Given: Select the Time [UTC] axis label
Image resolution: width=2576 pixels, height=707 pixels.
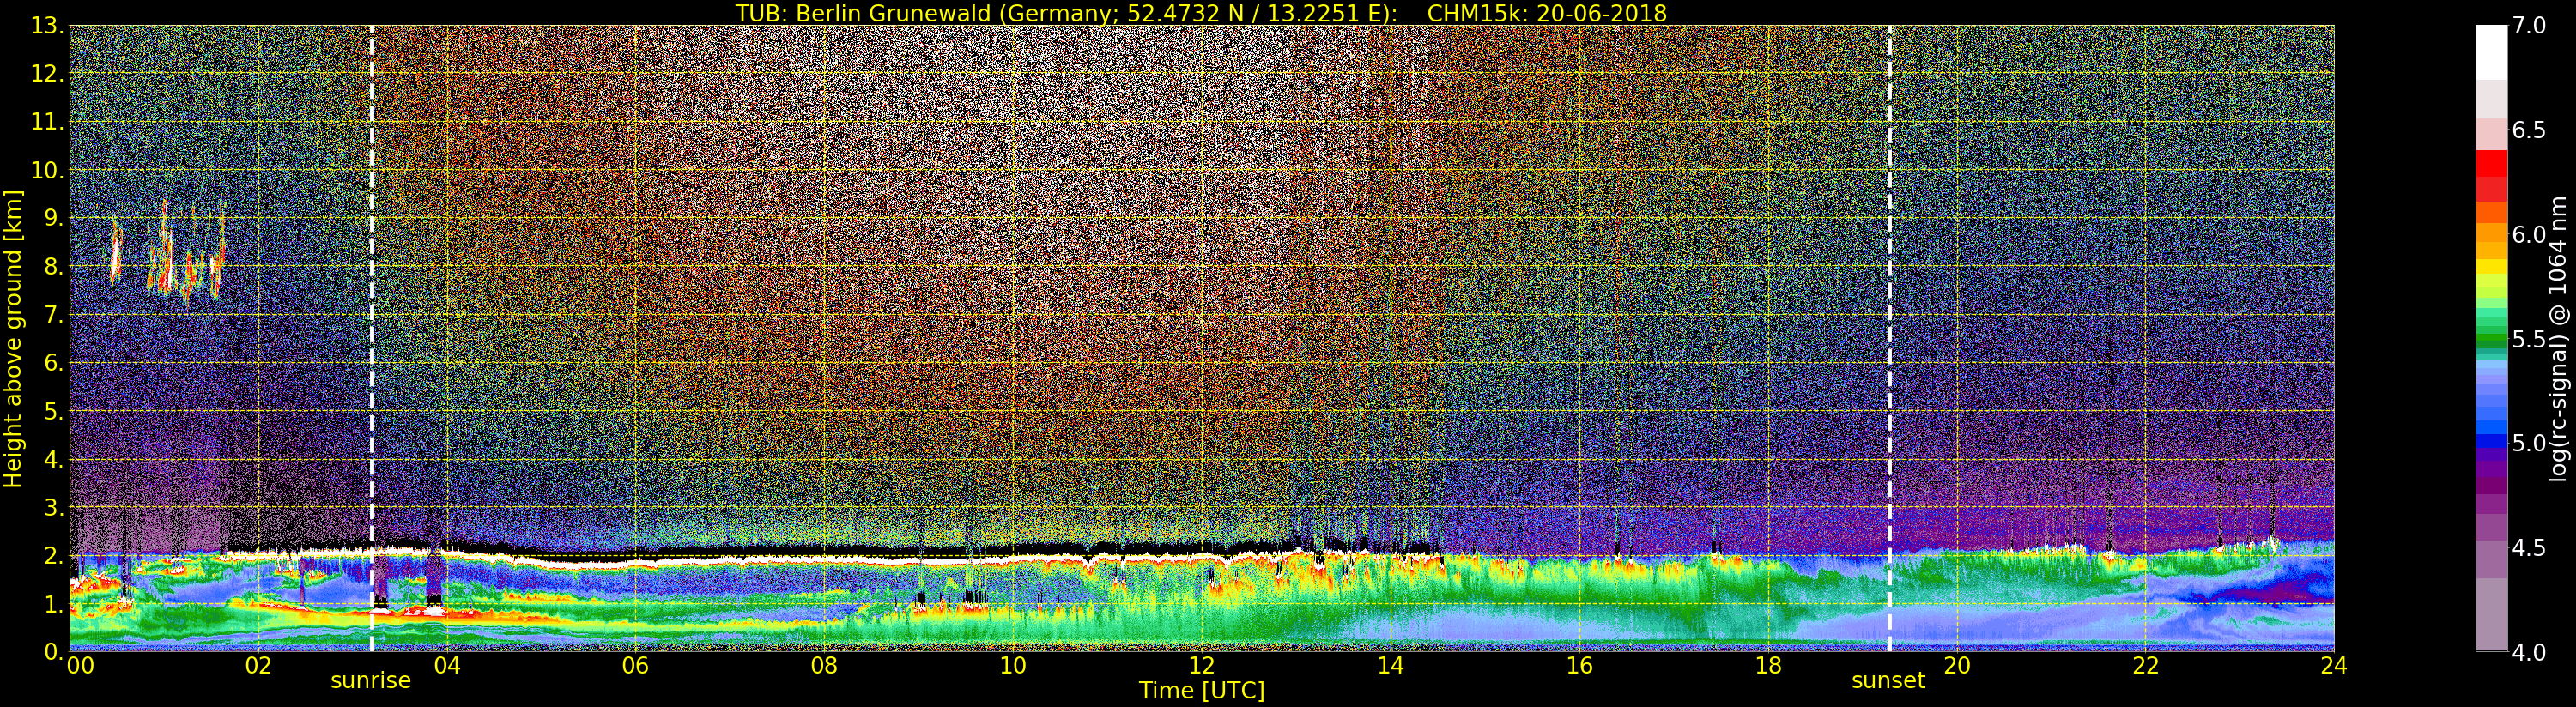Looking at the screenshot, I should pyautogui.click(x=1201, y=691).
